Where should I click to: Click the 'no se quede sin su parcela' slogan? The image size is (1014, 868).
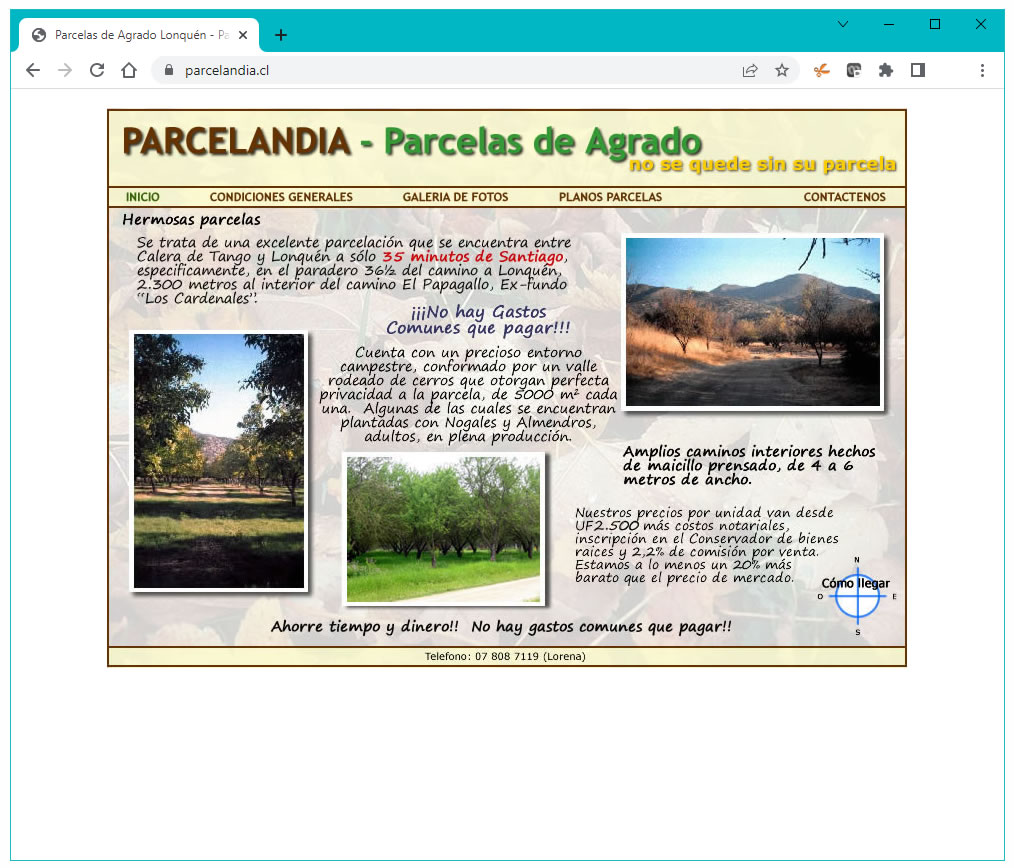pyautogui.click(x=763, y=164)
